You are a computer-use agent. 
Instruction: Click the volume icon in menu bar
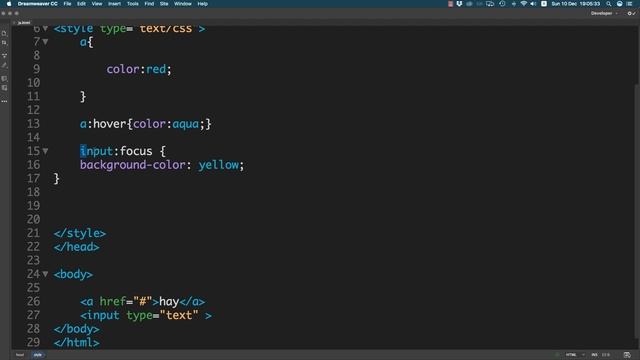pyautogui.click(x=533, y=4)
